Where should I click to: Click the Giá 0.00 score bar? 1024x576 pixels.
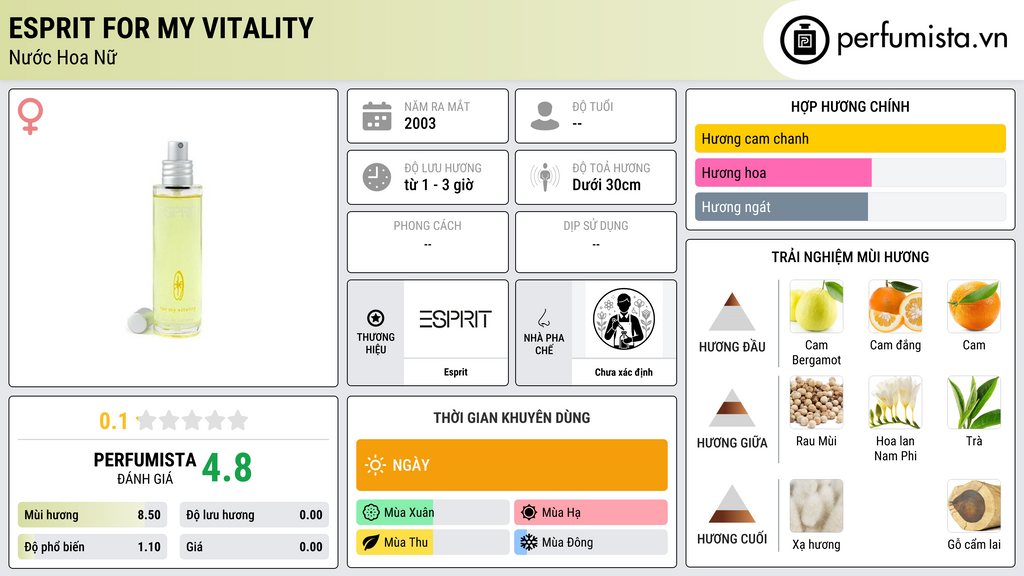coord(254,547)
